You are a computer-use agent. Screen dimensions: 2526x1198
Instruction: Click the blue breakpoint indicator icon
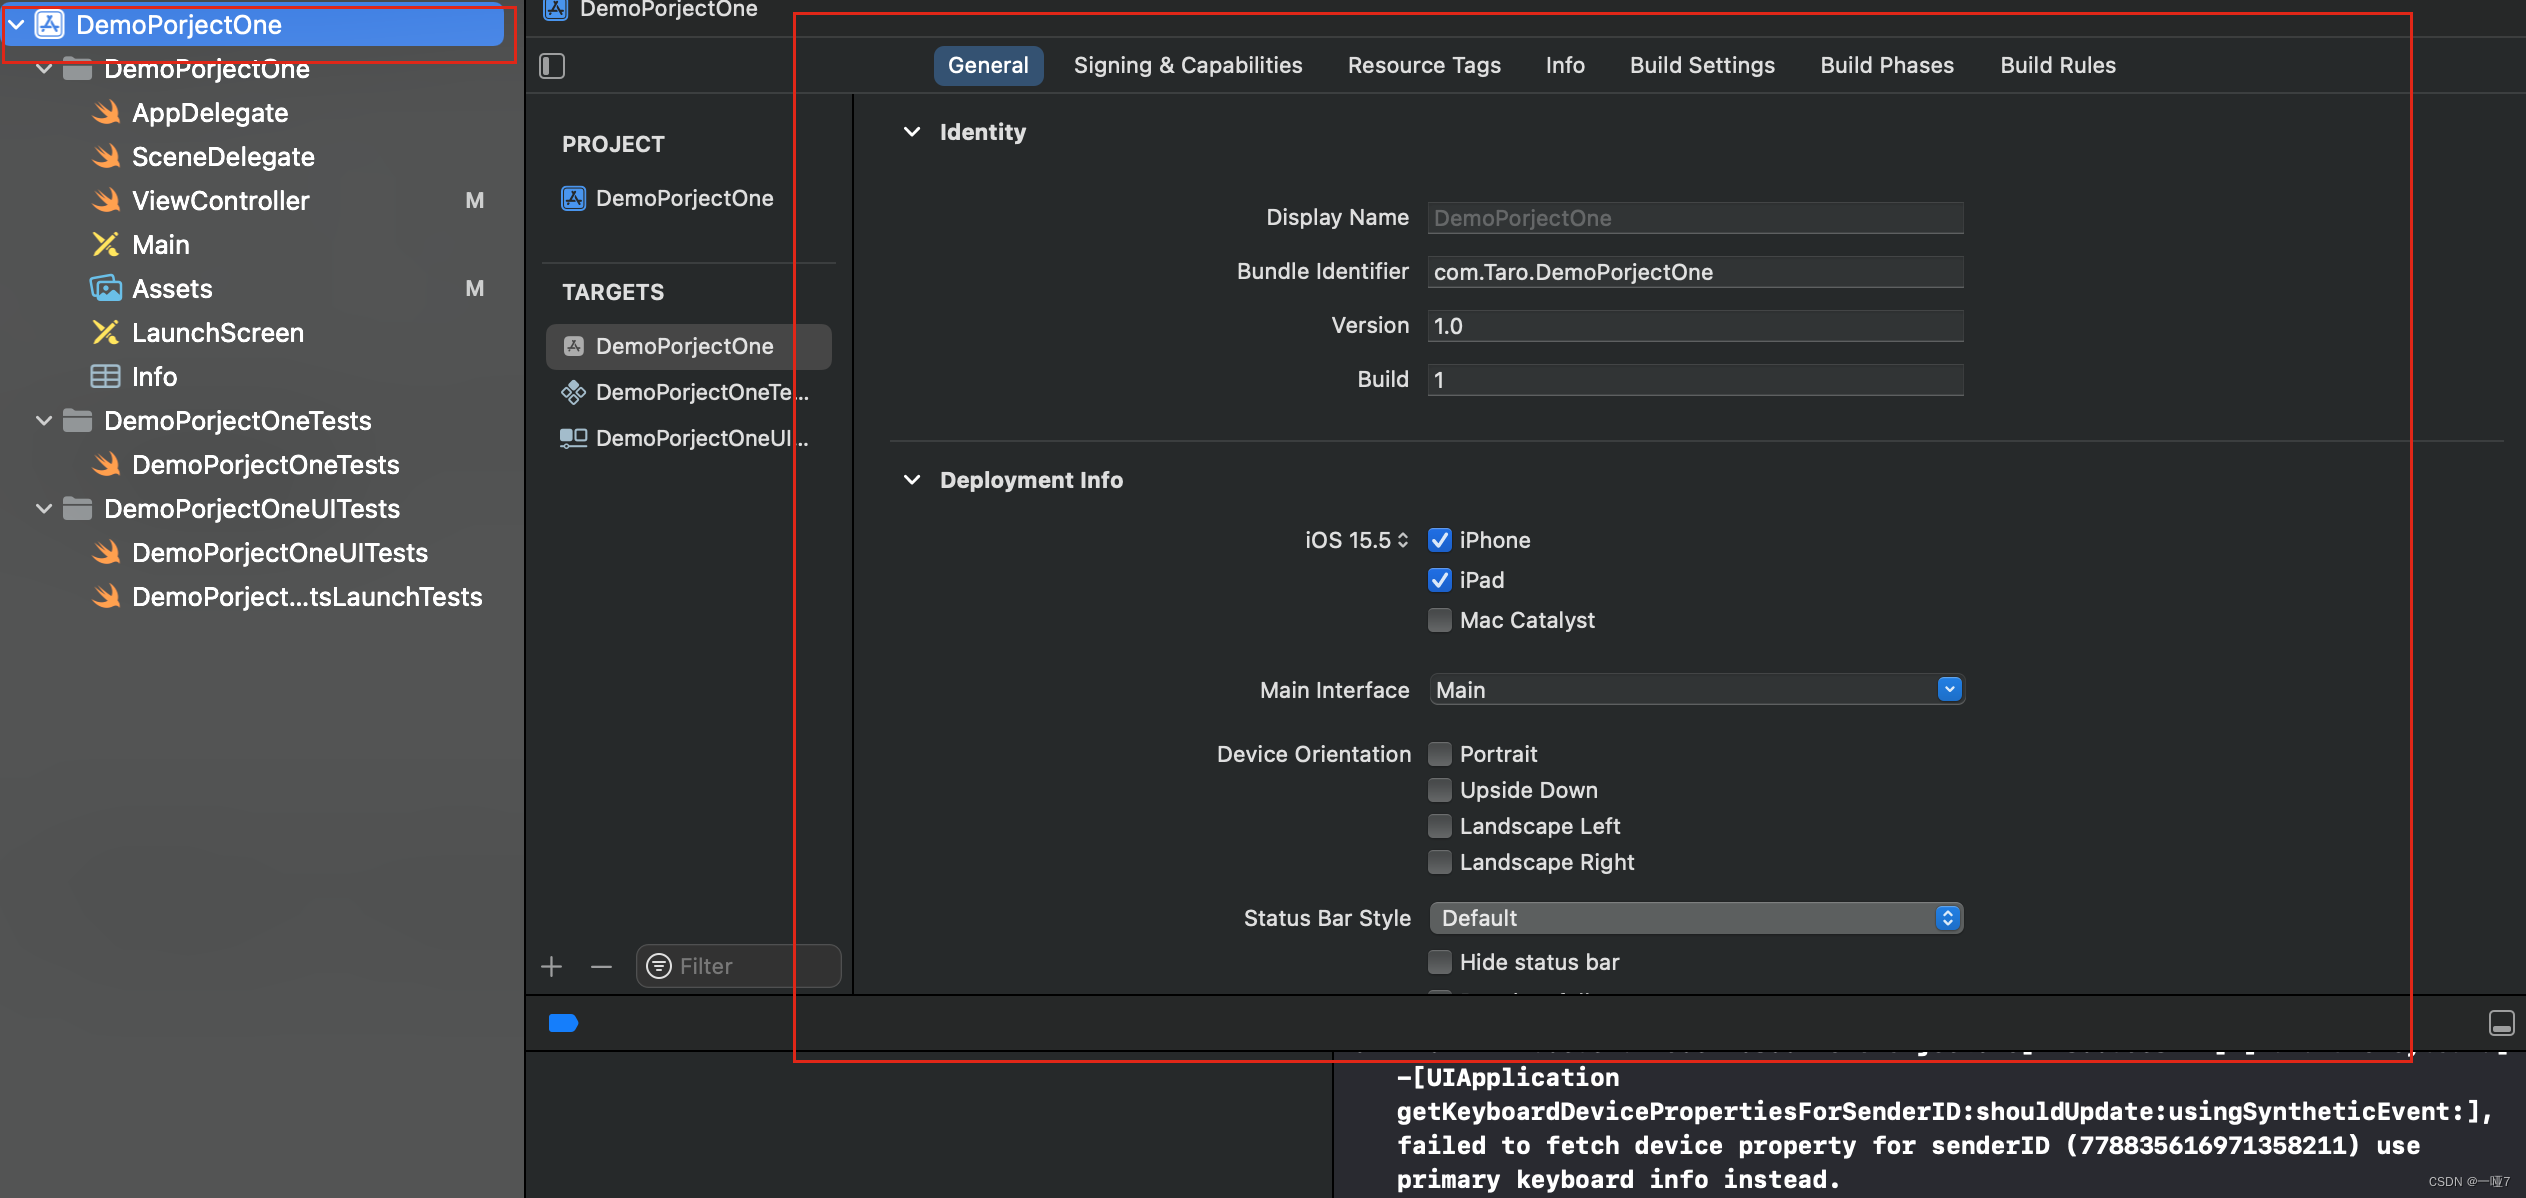point(563,1022)
